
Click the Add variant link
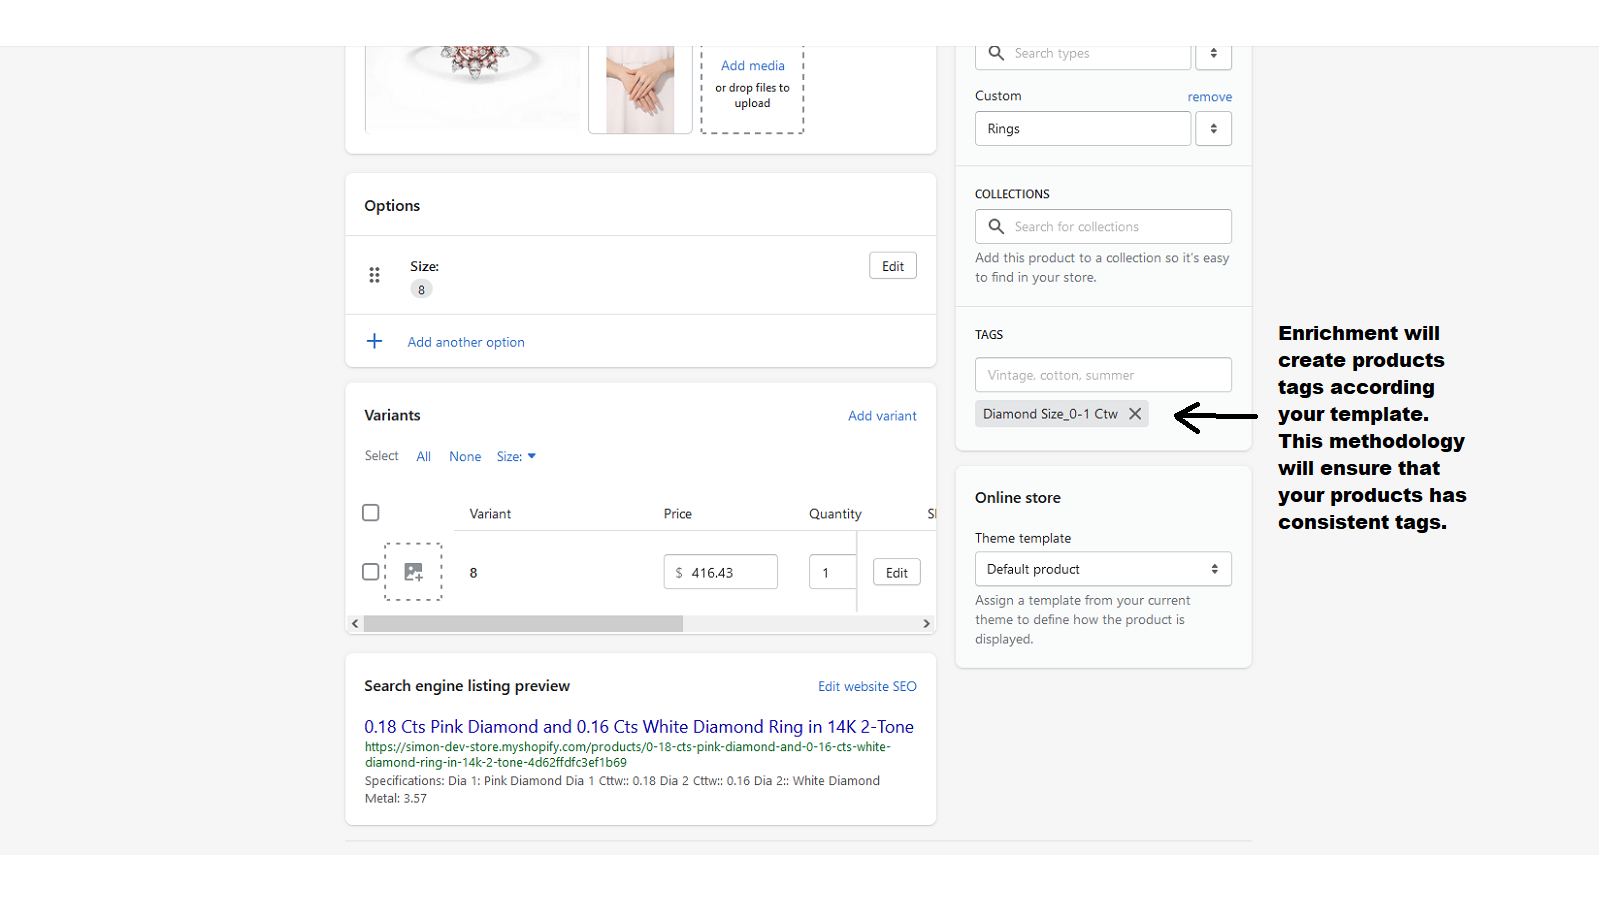882,415
